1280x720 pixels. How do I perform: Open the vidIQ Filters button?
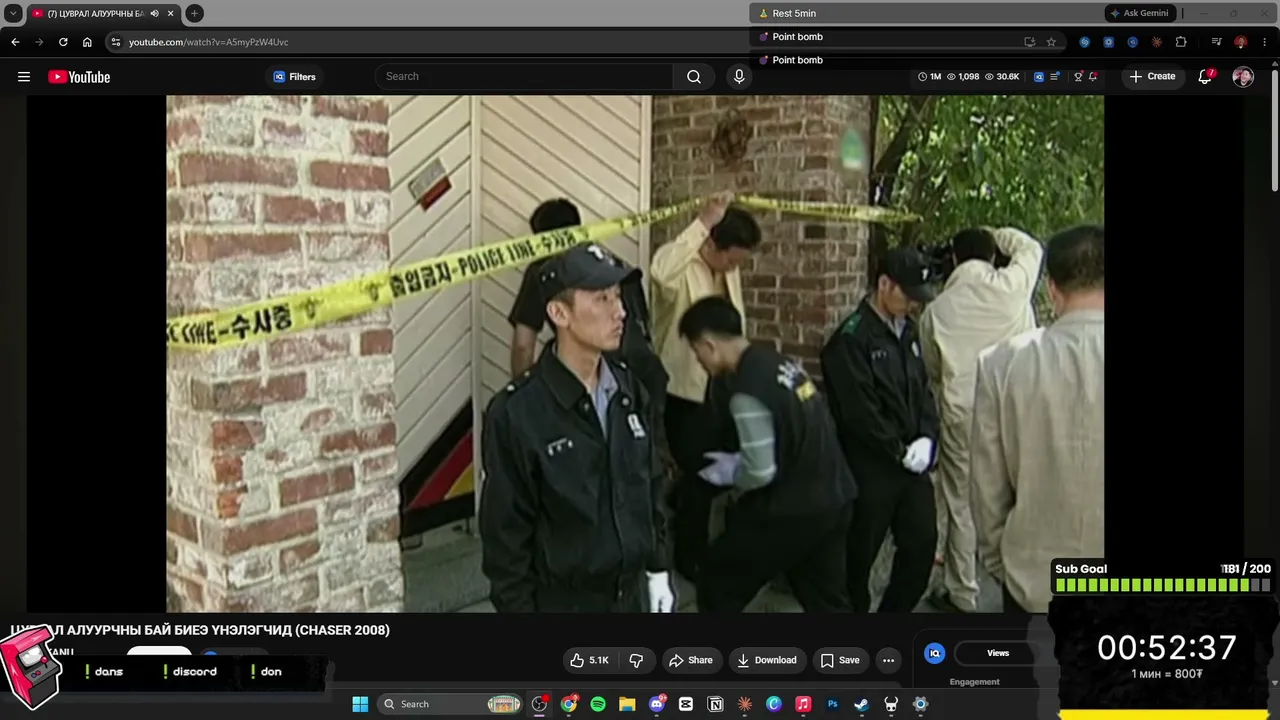[294, 77]
